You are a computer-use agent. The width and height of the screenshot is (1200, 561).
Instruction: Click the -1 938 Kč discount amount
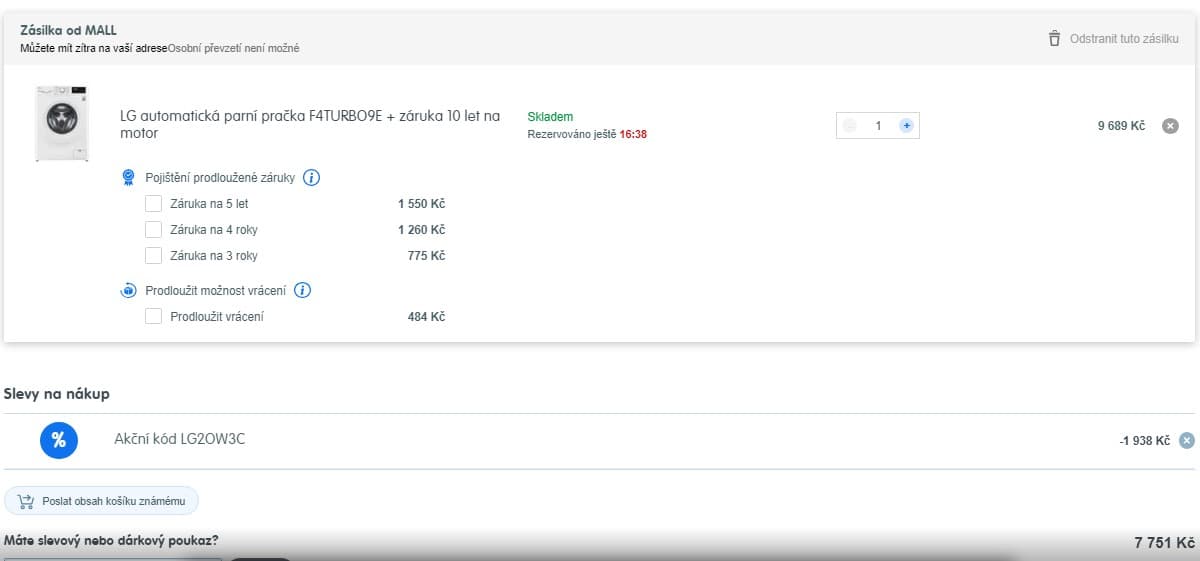coord(1144,441)
